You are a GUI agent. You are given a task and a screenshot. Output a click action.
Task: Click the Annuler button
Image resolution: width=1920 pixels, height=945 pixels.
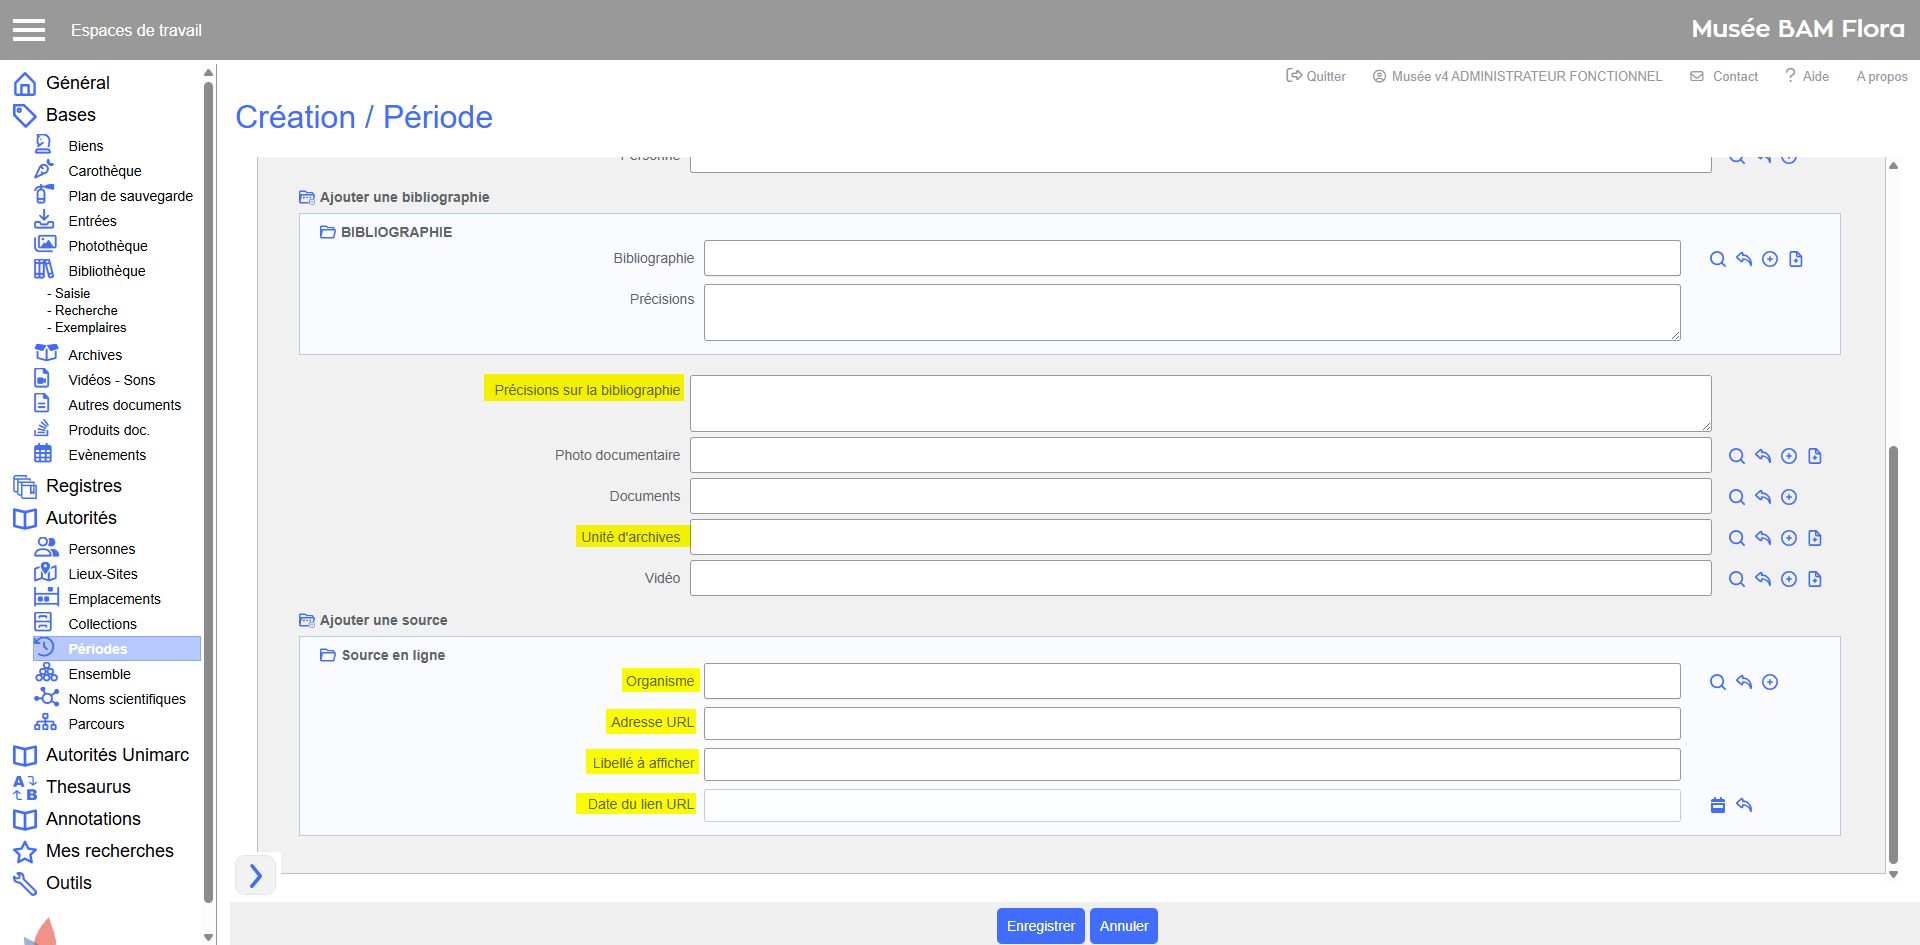tap(1123, 926)
